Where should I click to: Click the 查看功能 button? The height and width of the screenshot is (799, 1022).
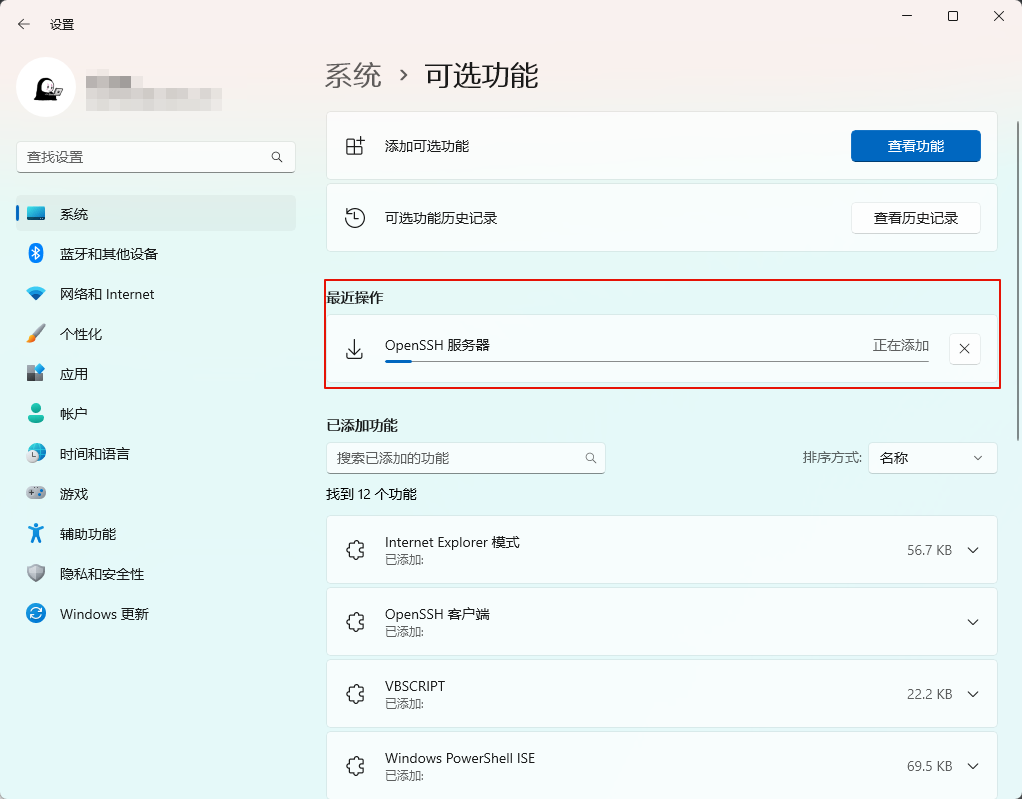[x=915, y=146]
